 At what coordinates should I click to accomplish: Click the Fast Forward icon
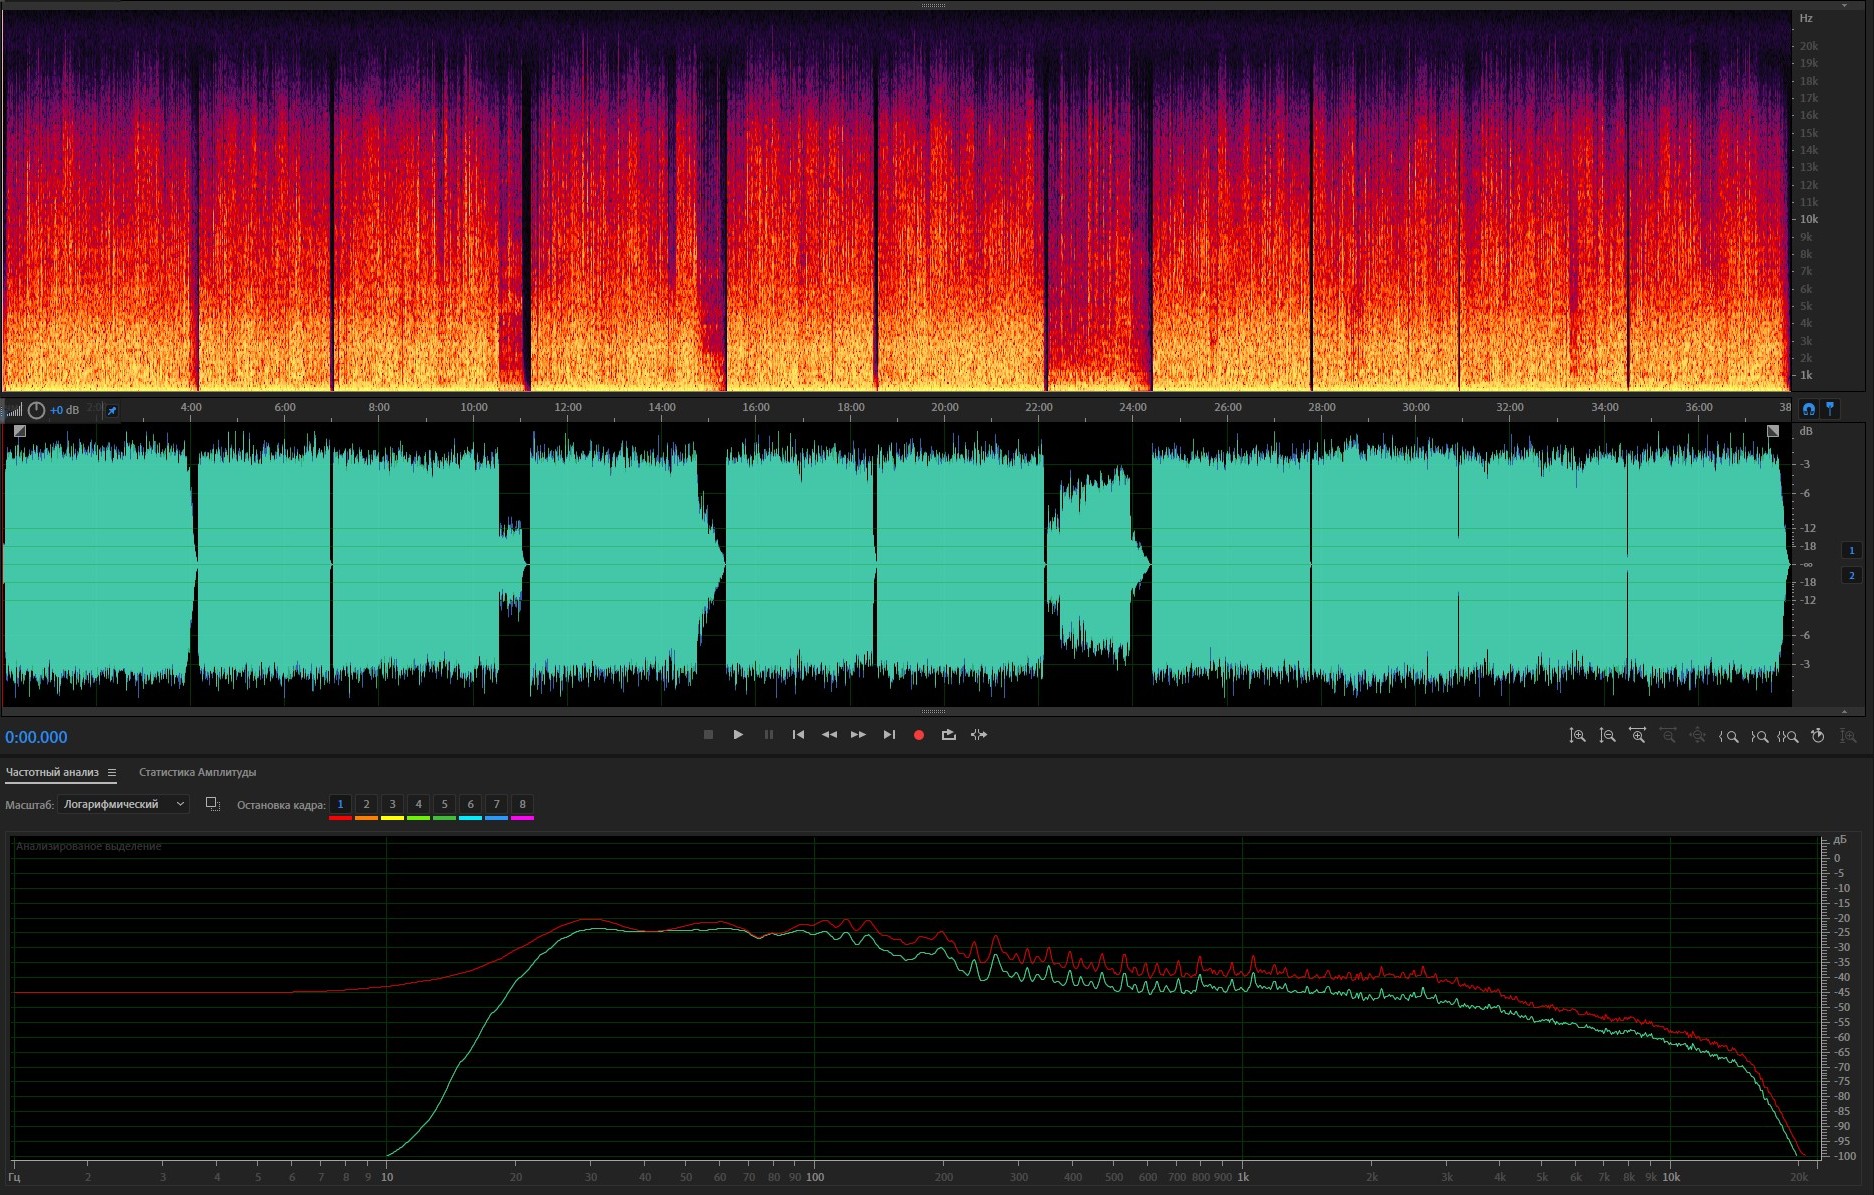point(858,735)
